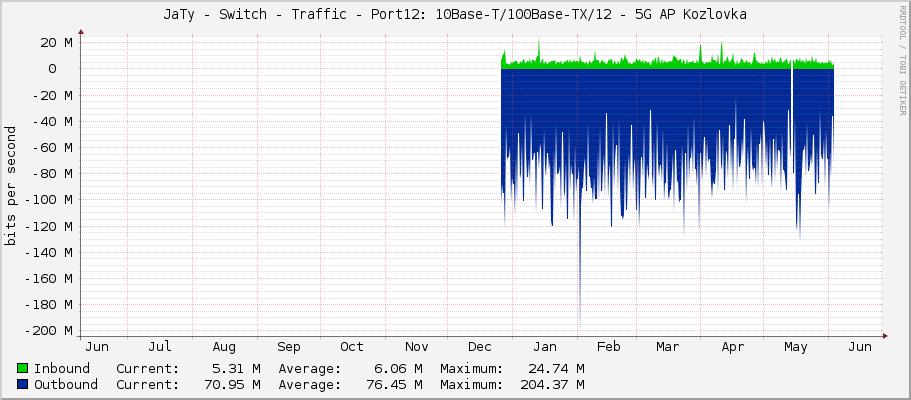Image resolution: width=911 pixels, height=400 pixels.
Task: Click the '-60 M' y-axis tick label
Action: point(53,147)
